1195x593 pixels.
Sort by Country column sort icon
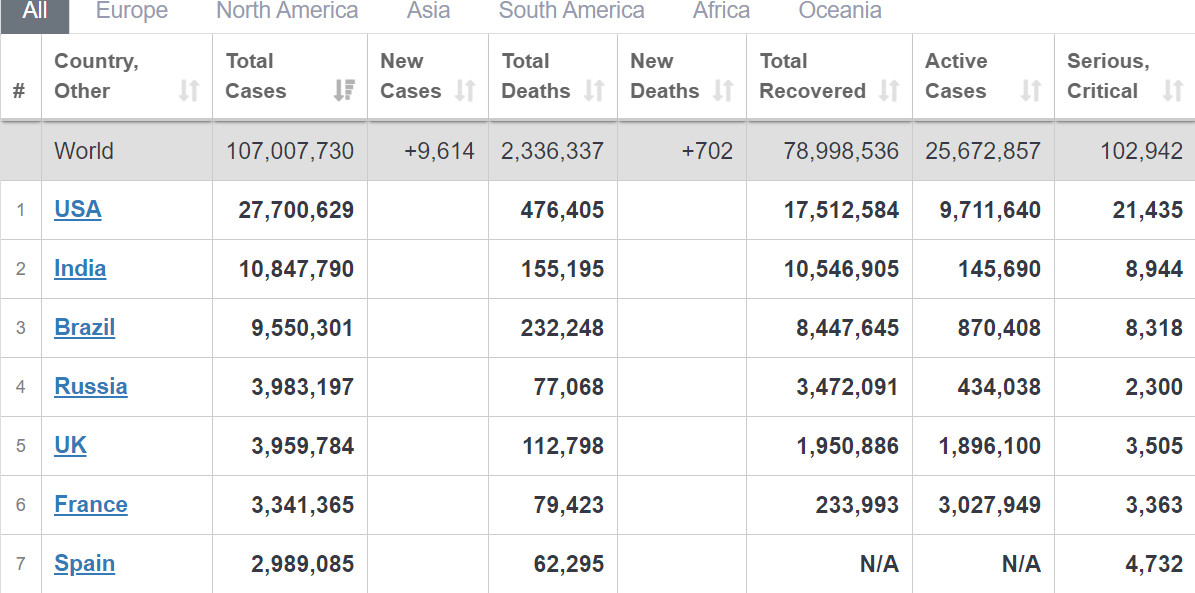coord(189,91)
